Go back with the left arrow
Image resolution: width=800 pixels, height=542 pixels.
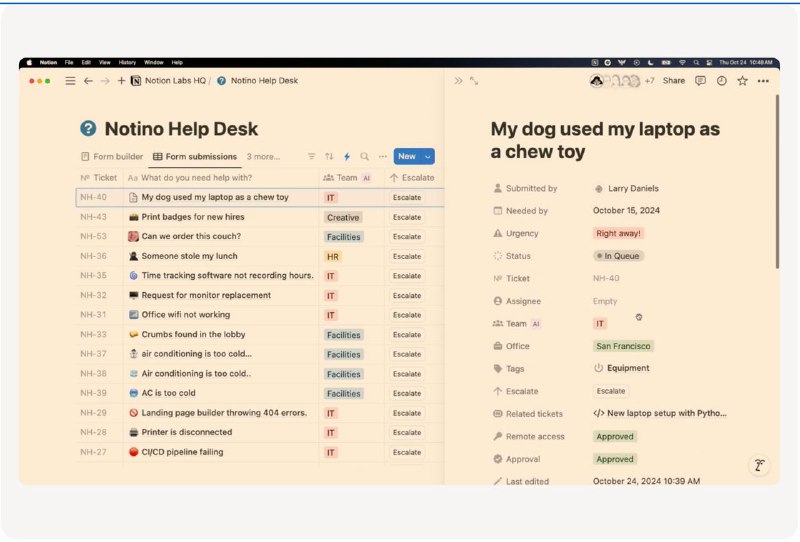click(88, 81)
